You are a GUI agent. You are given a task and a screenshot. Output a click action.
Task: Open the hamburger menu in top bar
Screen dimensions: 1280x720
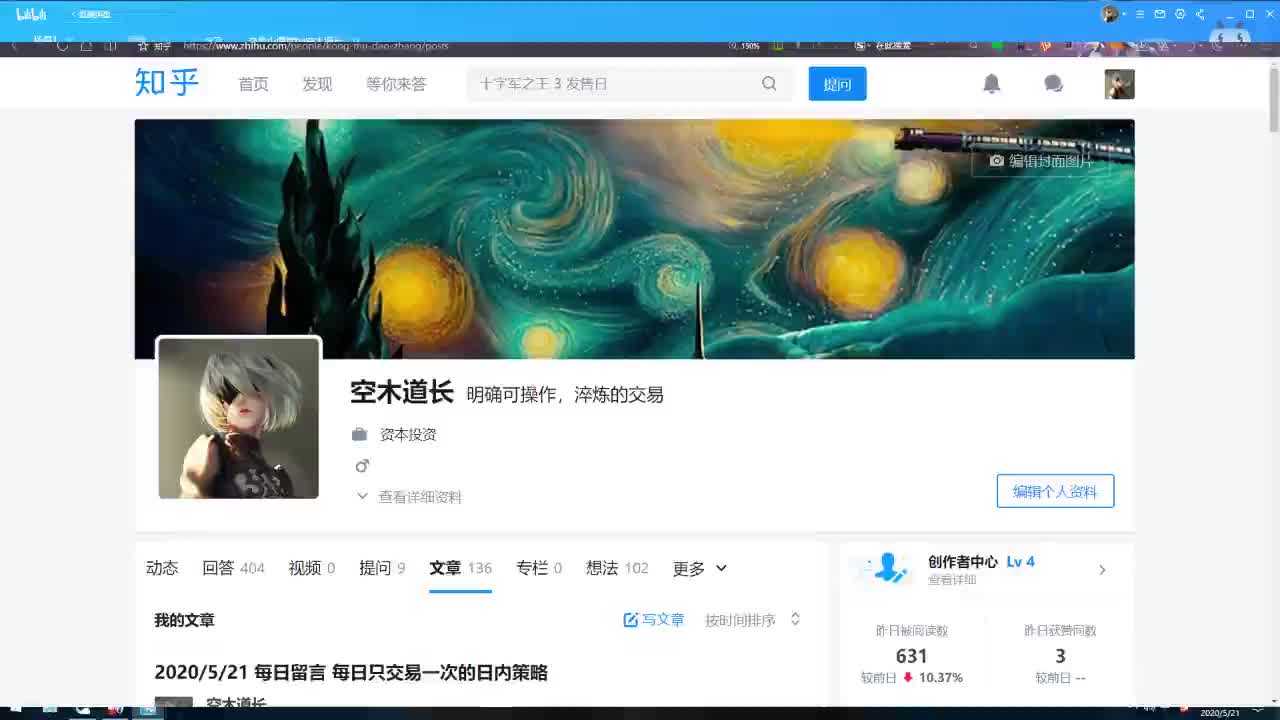point(1140,14)
